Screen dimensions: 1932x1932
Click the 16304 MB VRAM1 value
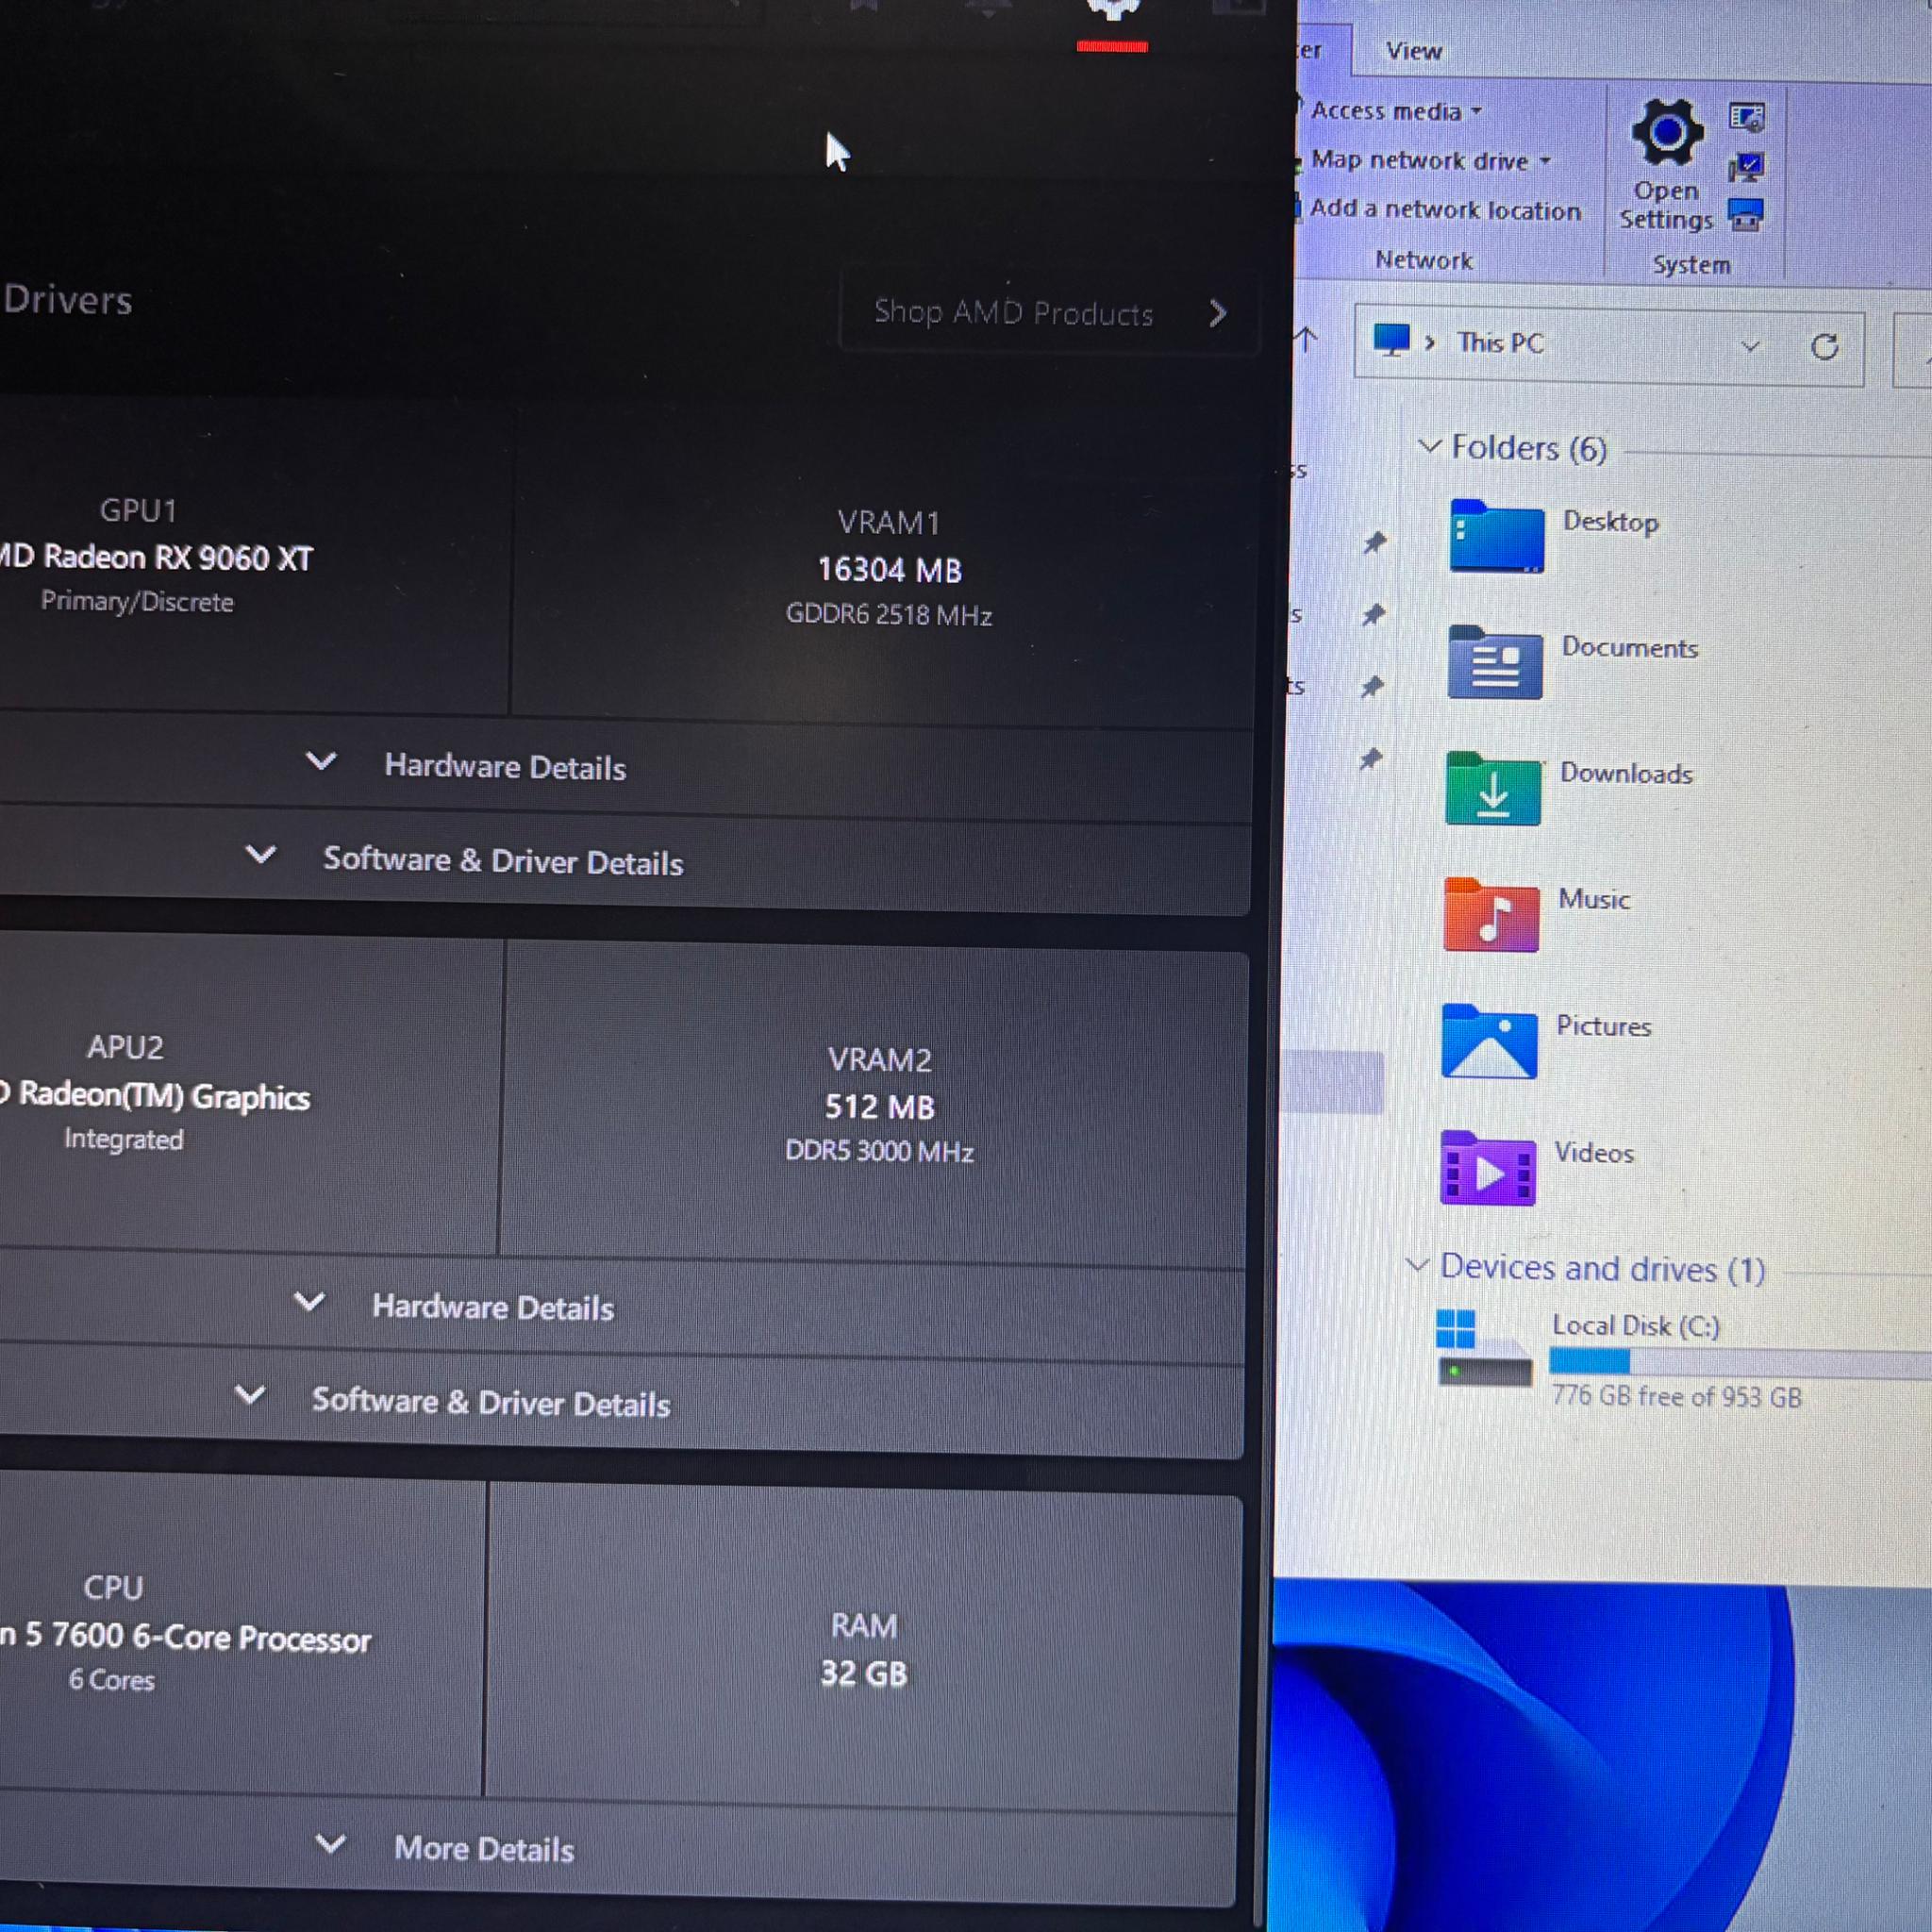(889, 570)
